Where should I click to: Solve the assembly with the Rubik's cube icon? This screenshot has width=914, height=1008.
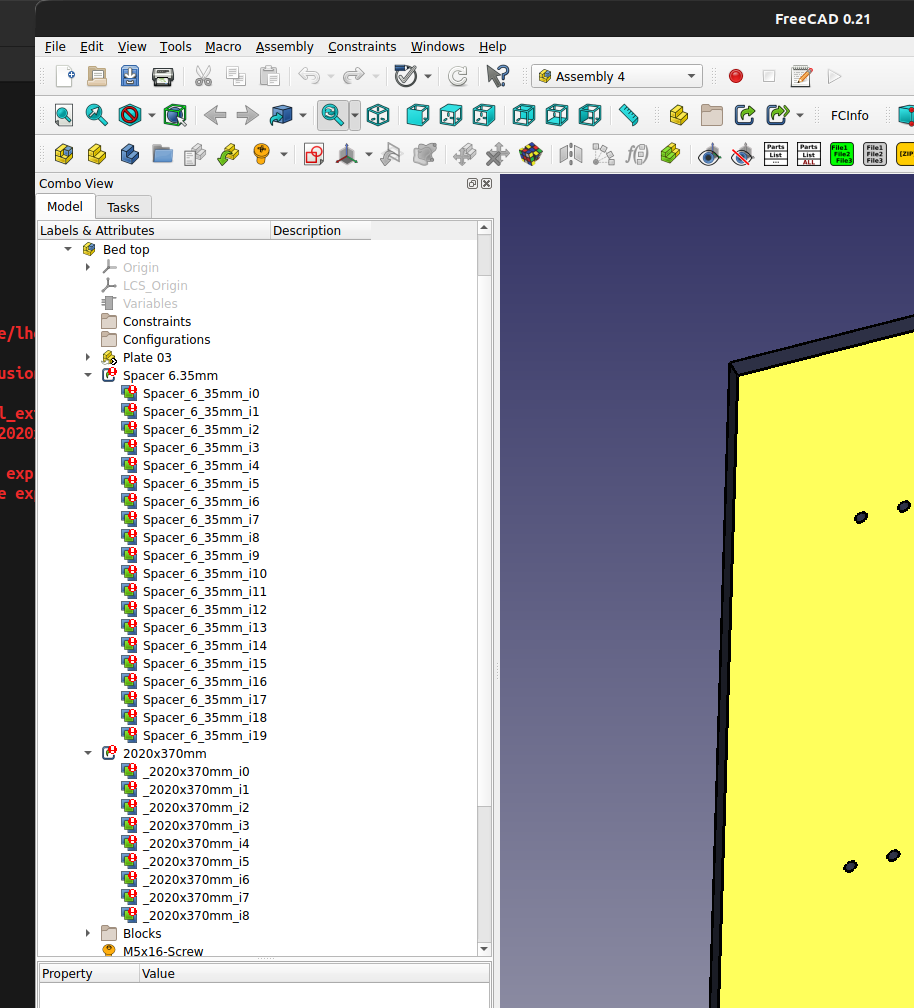click(530, 154)
